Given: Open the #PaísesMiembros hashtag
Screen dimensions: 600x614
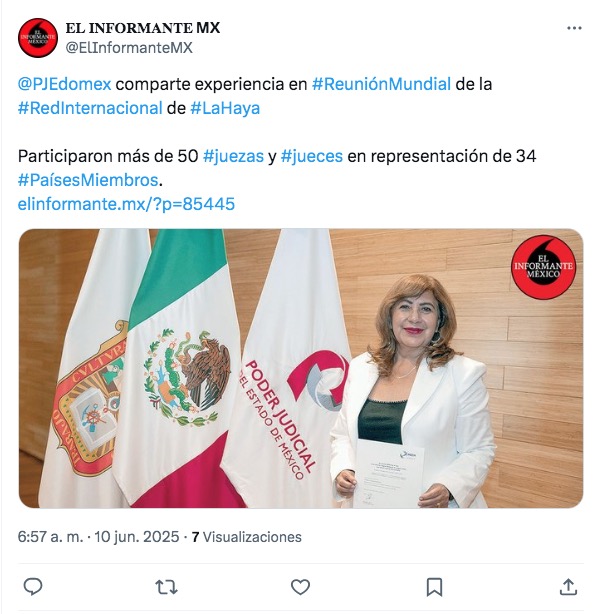Looking at the screenshot, I should (88, 180).
